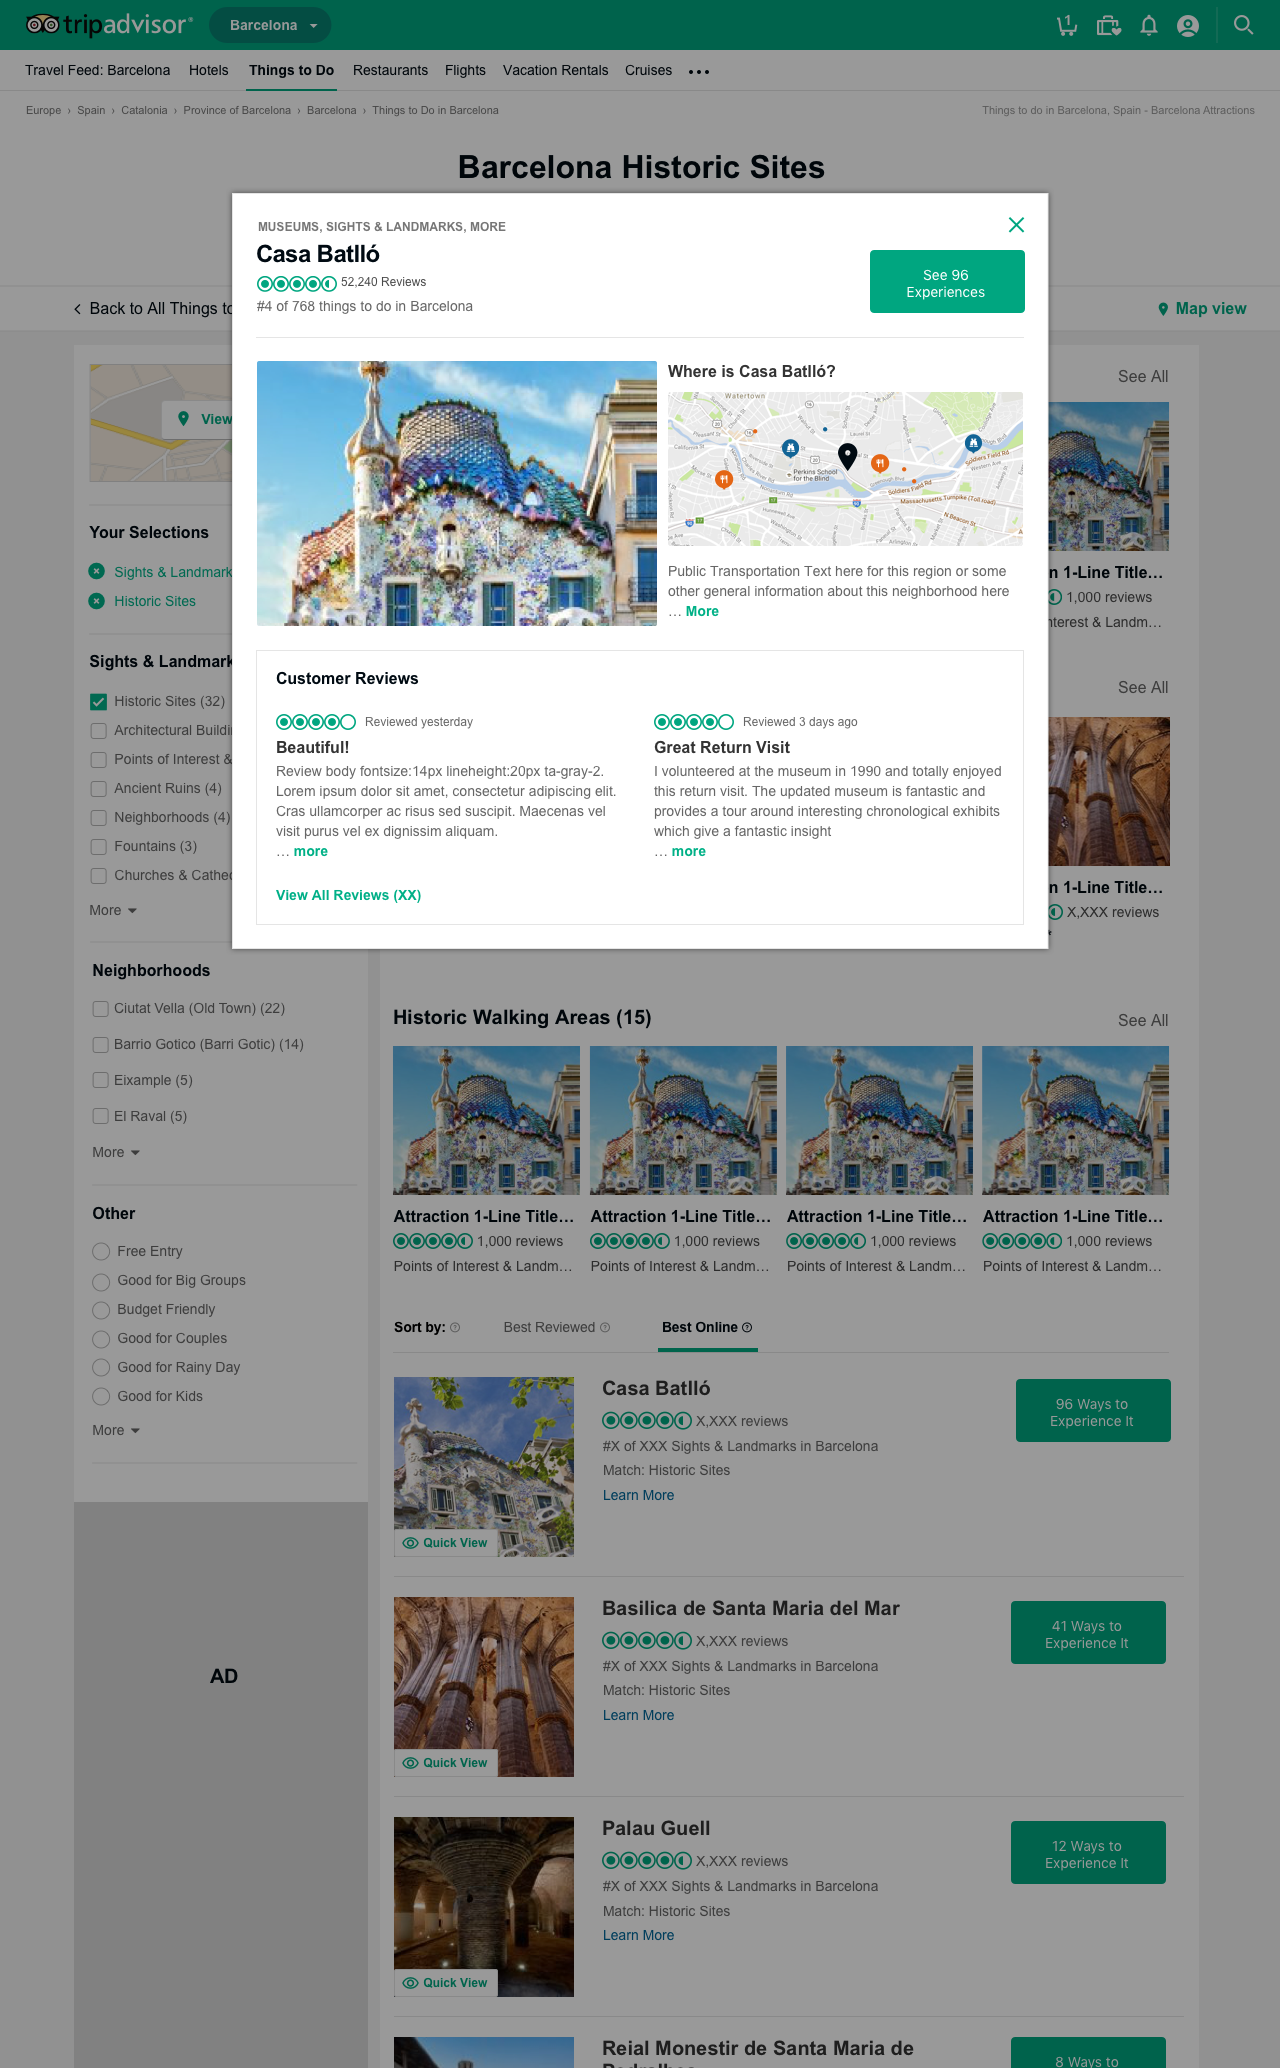This screenshot has width=1280, height=2068.
Task: Click the Best Online info icon
Action: (x=747, y=1327)
